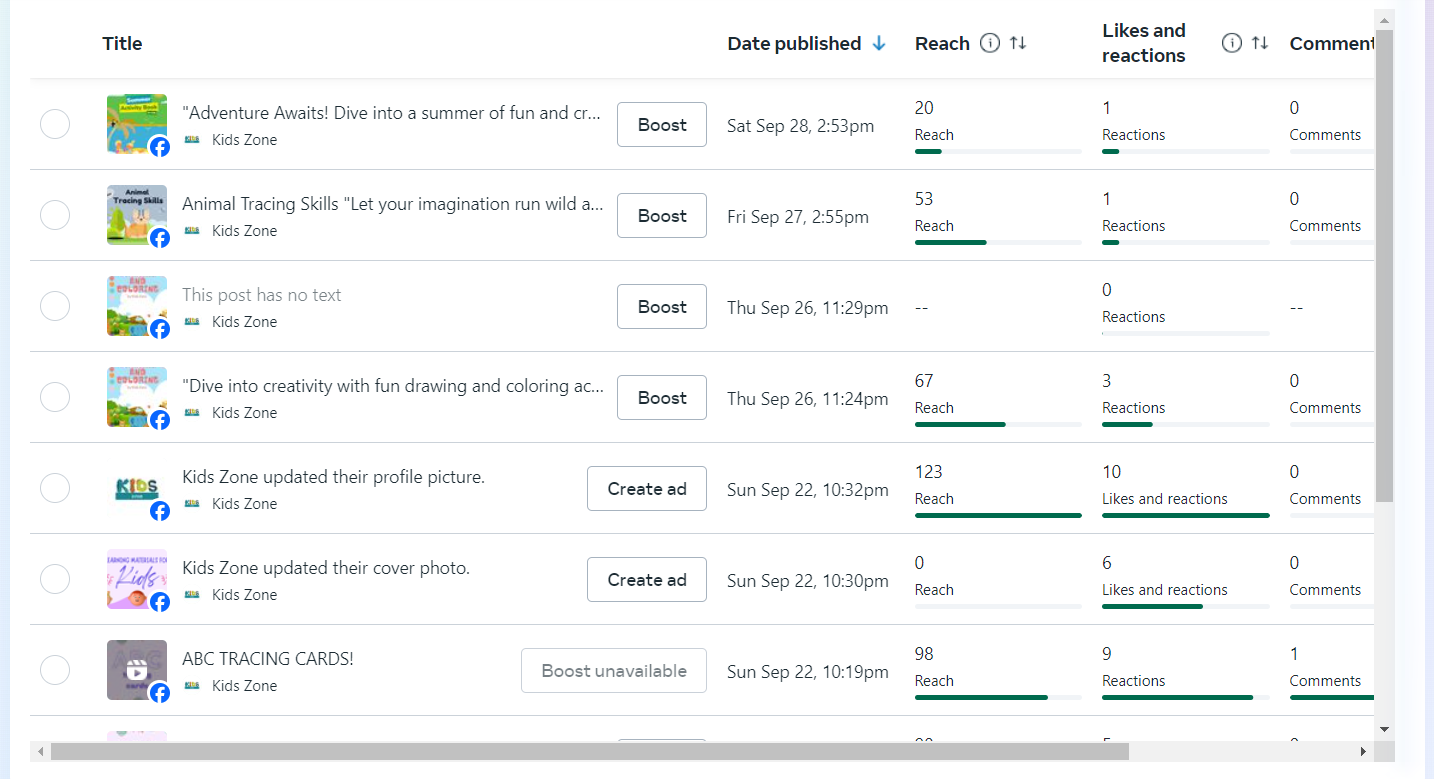Sort by Likes and reactions arrows
Viewport: 1434px width, 779px height.
point(1260,43)
